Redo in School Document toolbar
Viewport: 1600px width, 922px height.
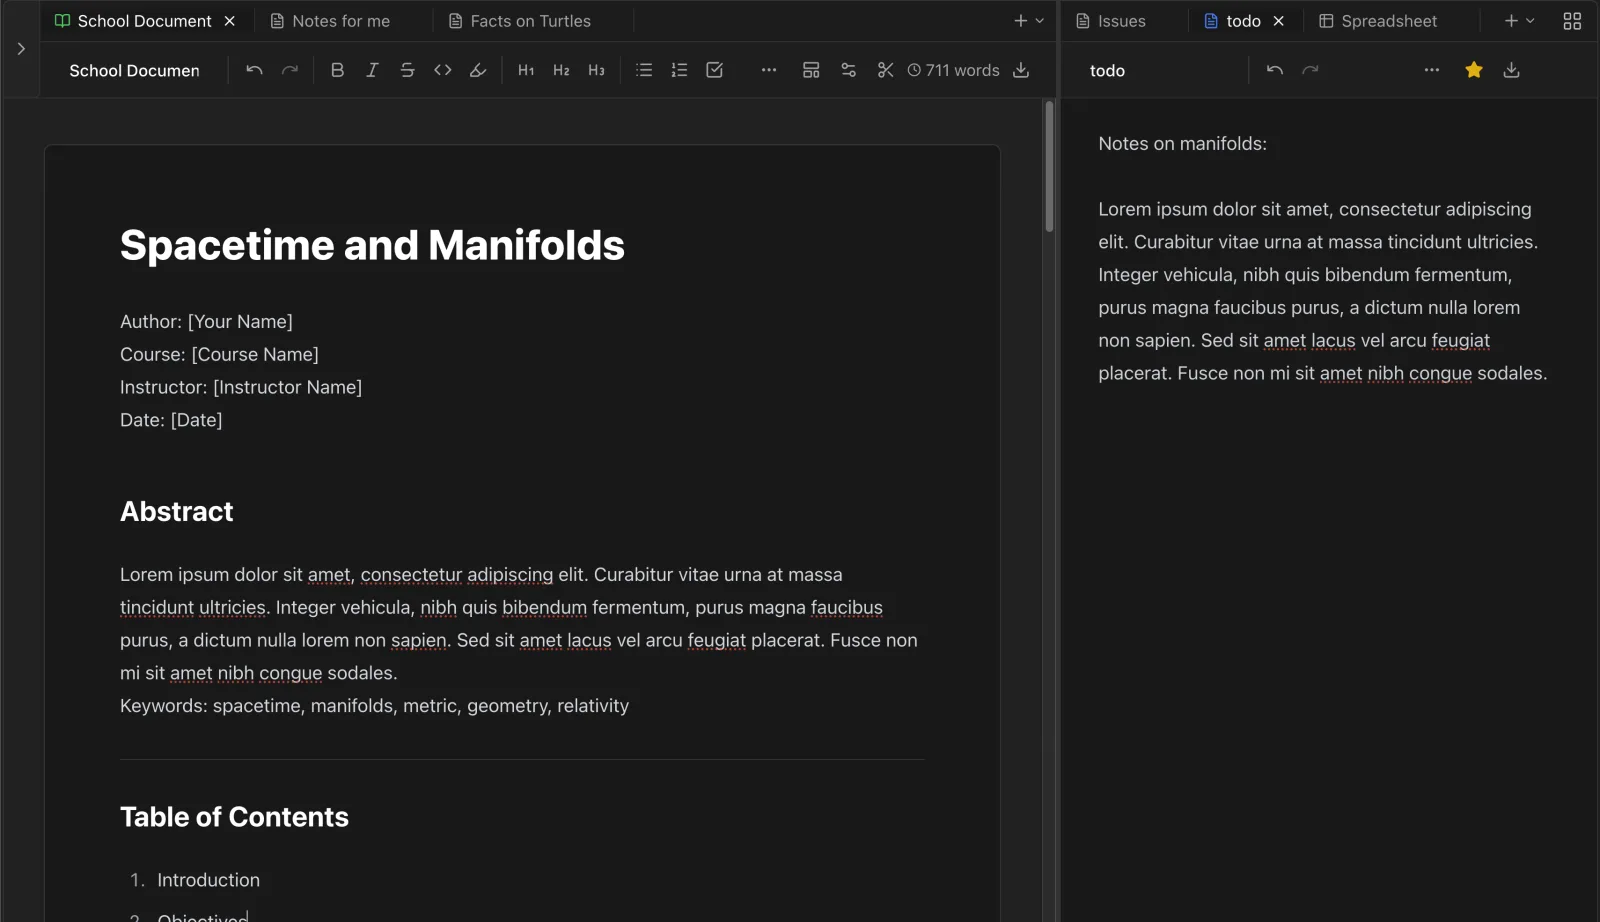(x=290, y=70)
